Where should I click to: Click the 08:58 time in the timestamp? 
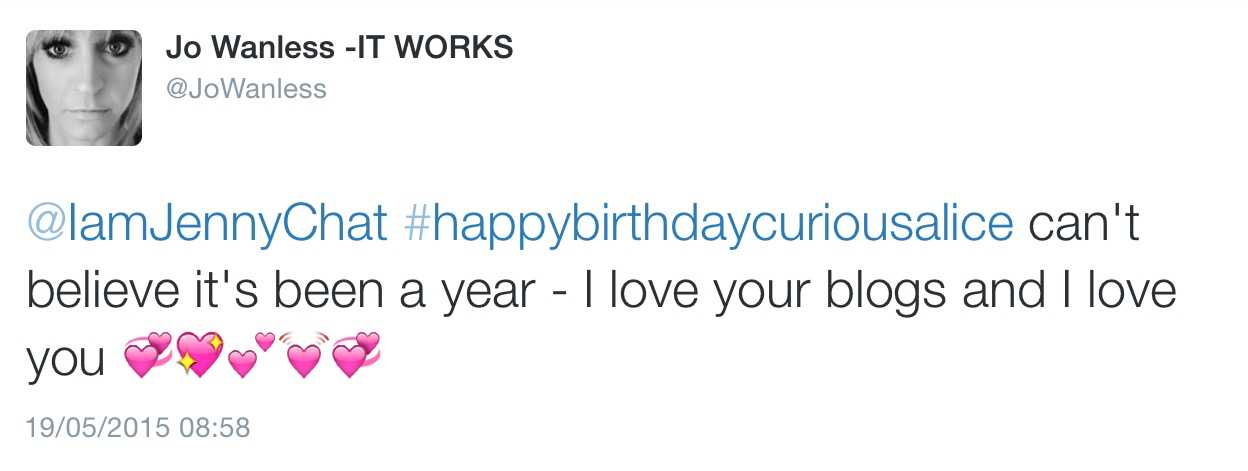[x=214, y=429]
